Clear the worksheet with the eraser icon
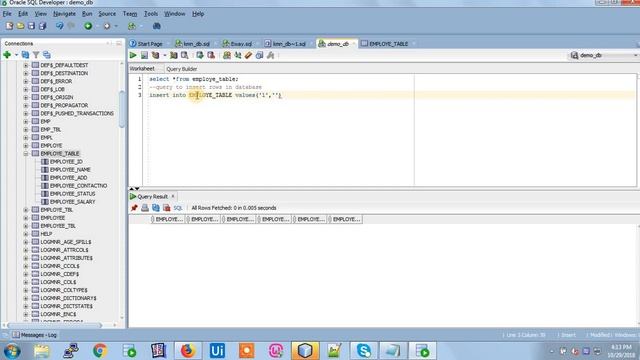The image size is (640, 360). coord(248,55)
